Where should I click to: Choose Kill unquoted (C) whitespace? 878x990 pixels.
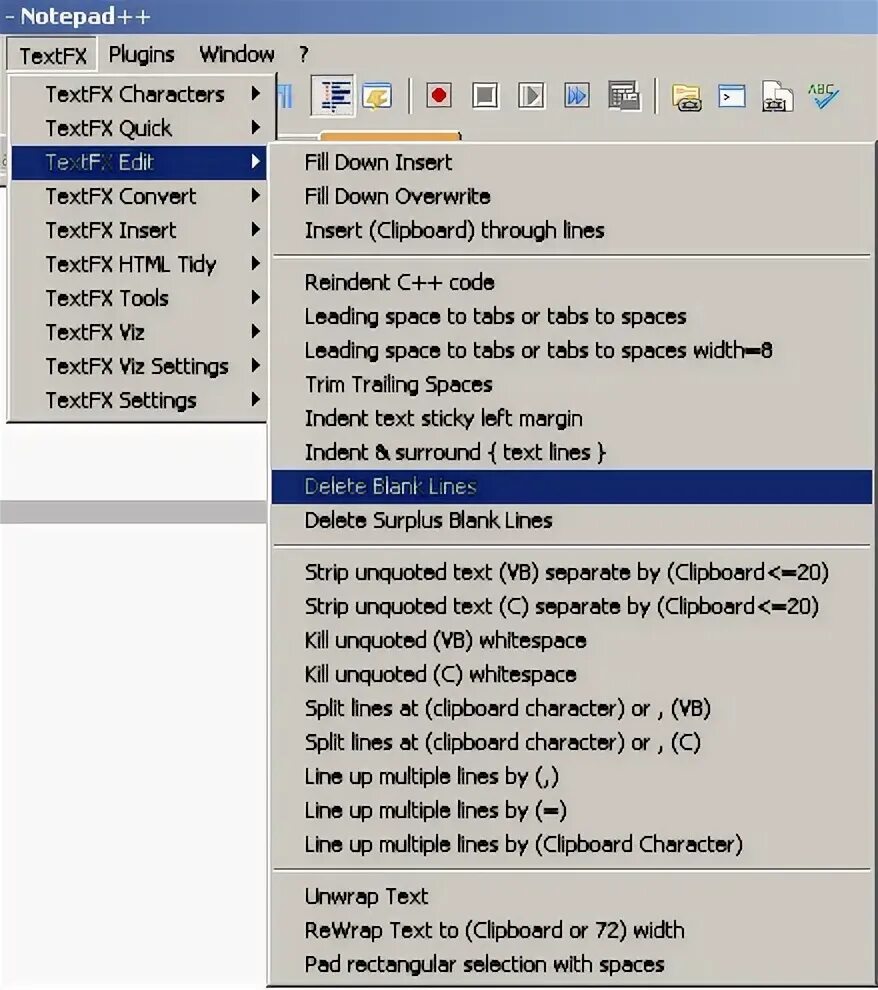point(572,675)
